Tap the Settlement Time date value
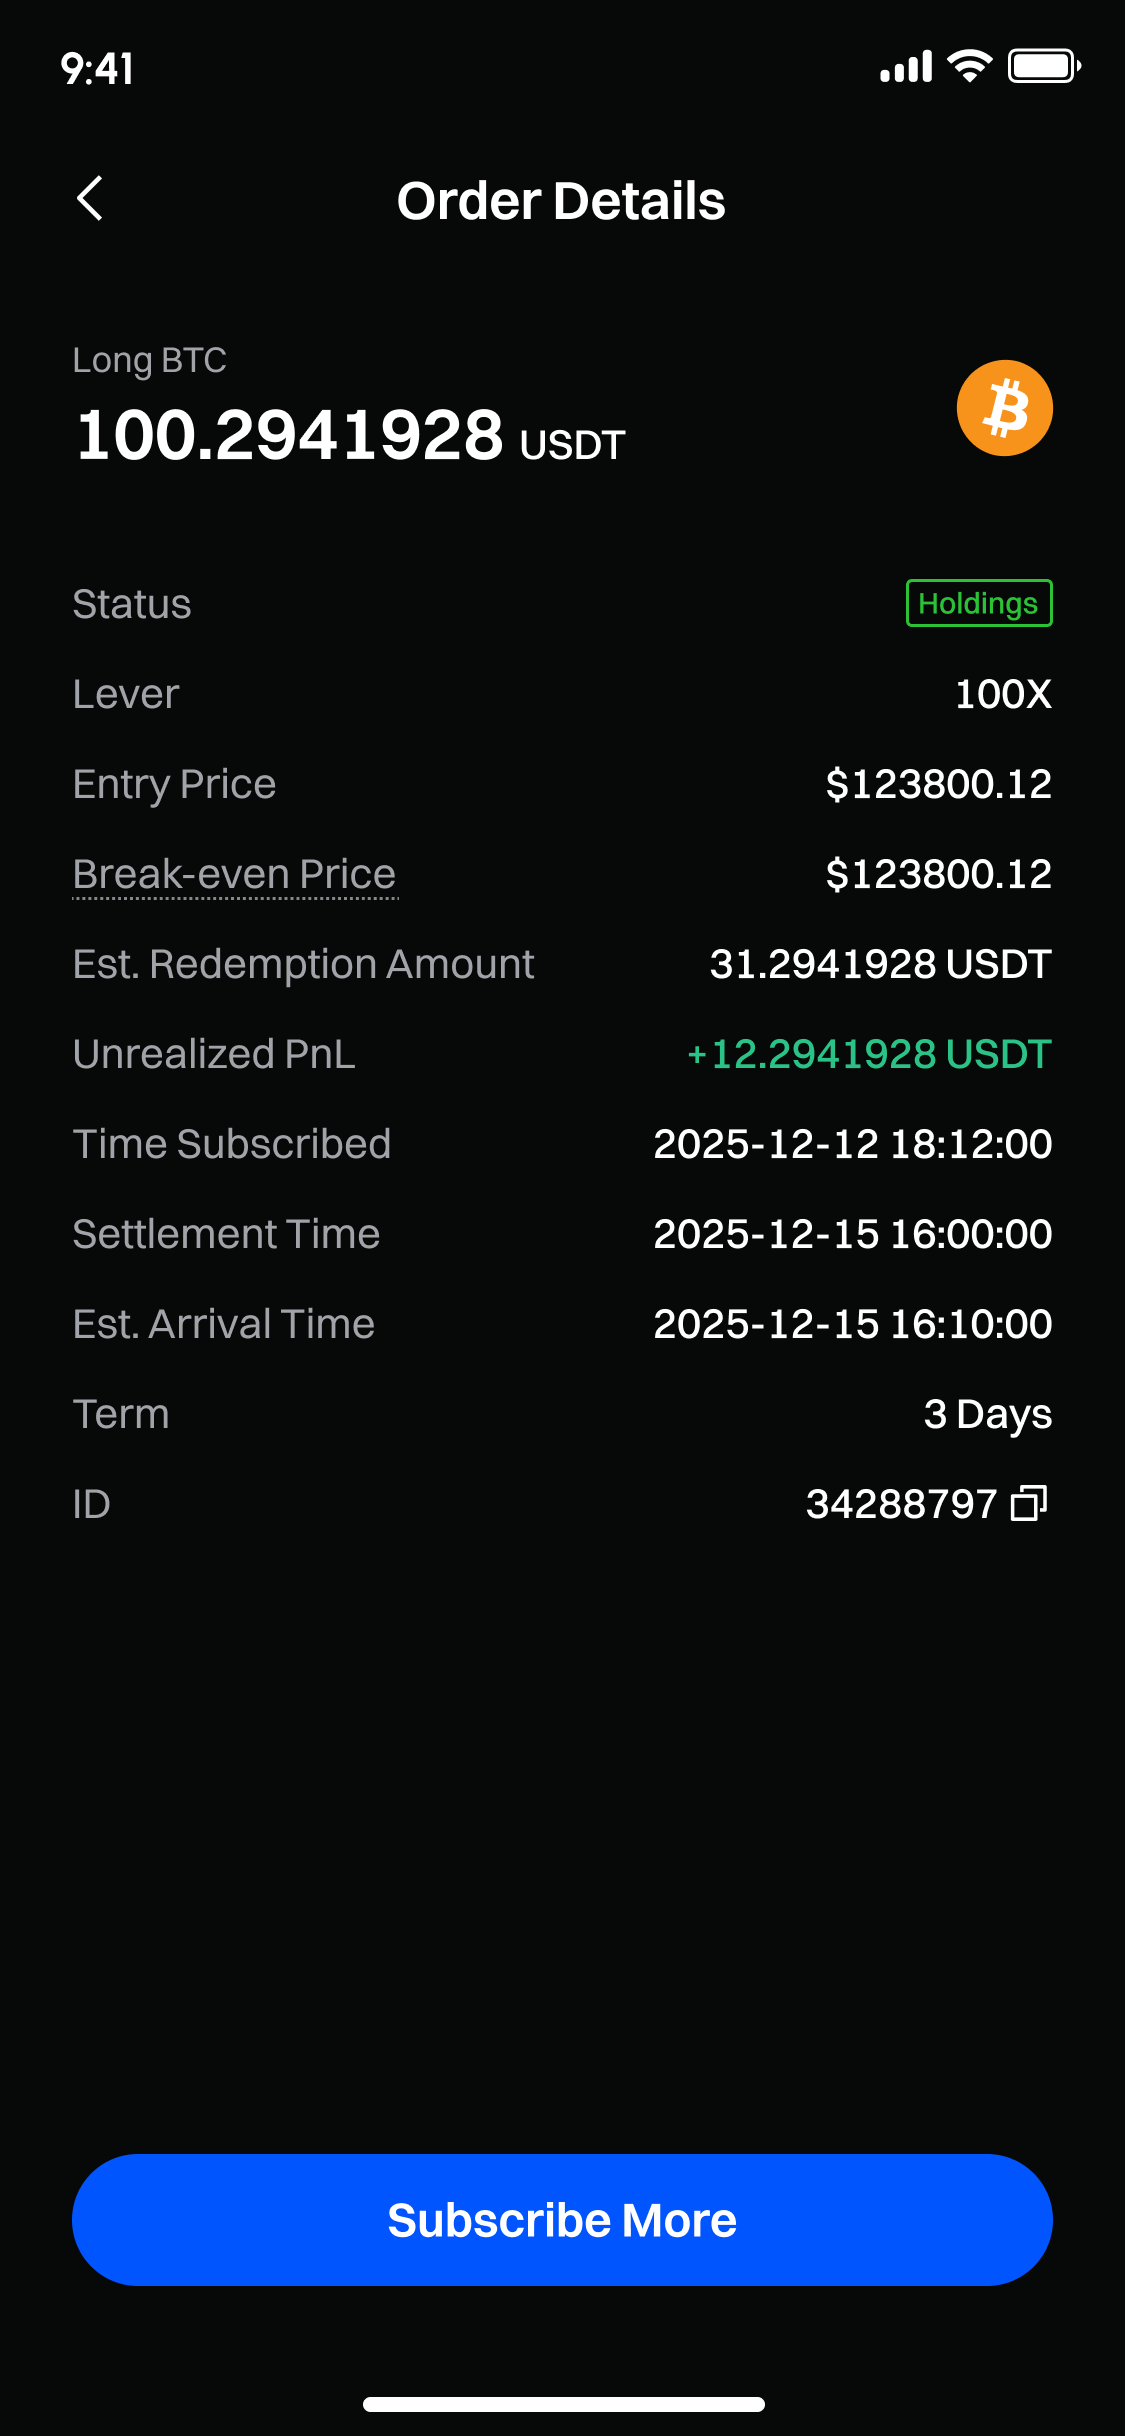 (852, 1234)
